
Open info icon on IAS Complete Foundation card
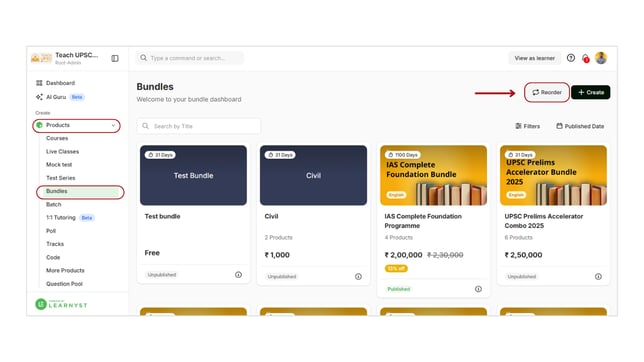pos(478,289)
